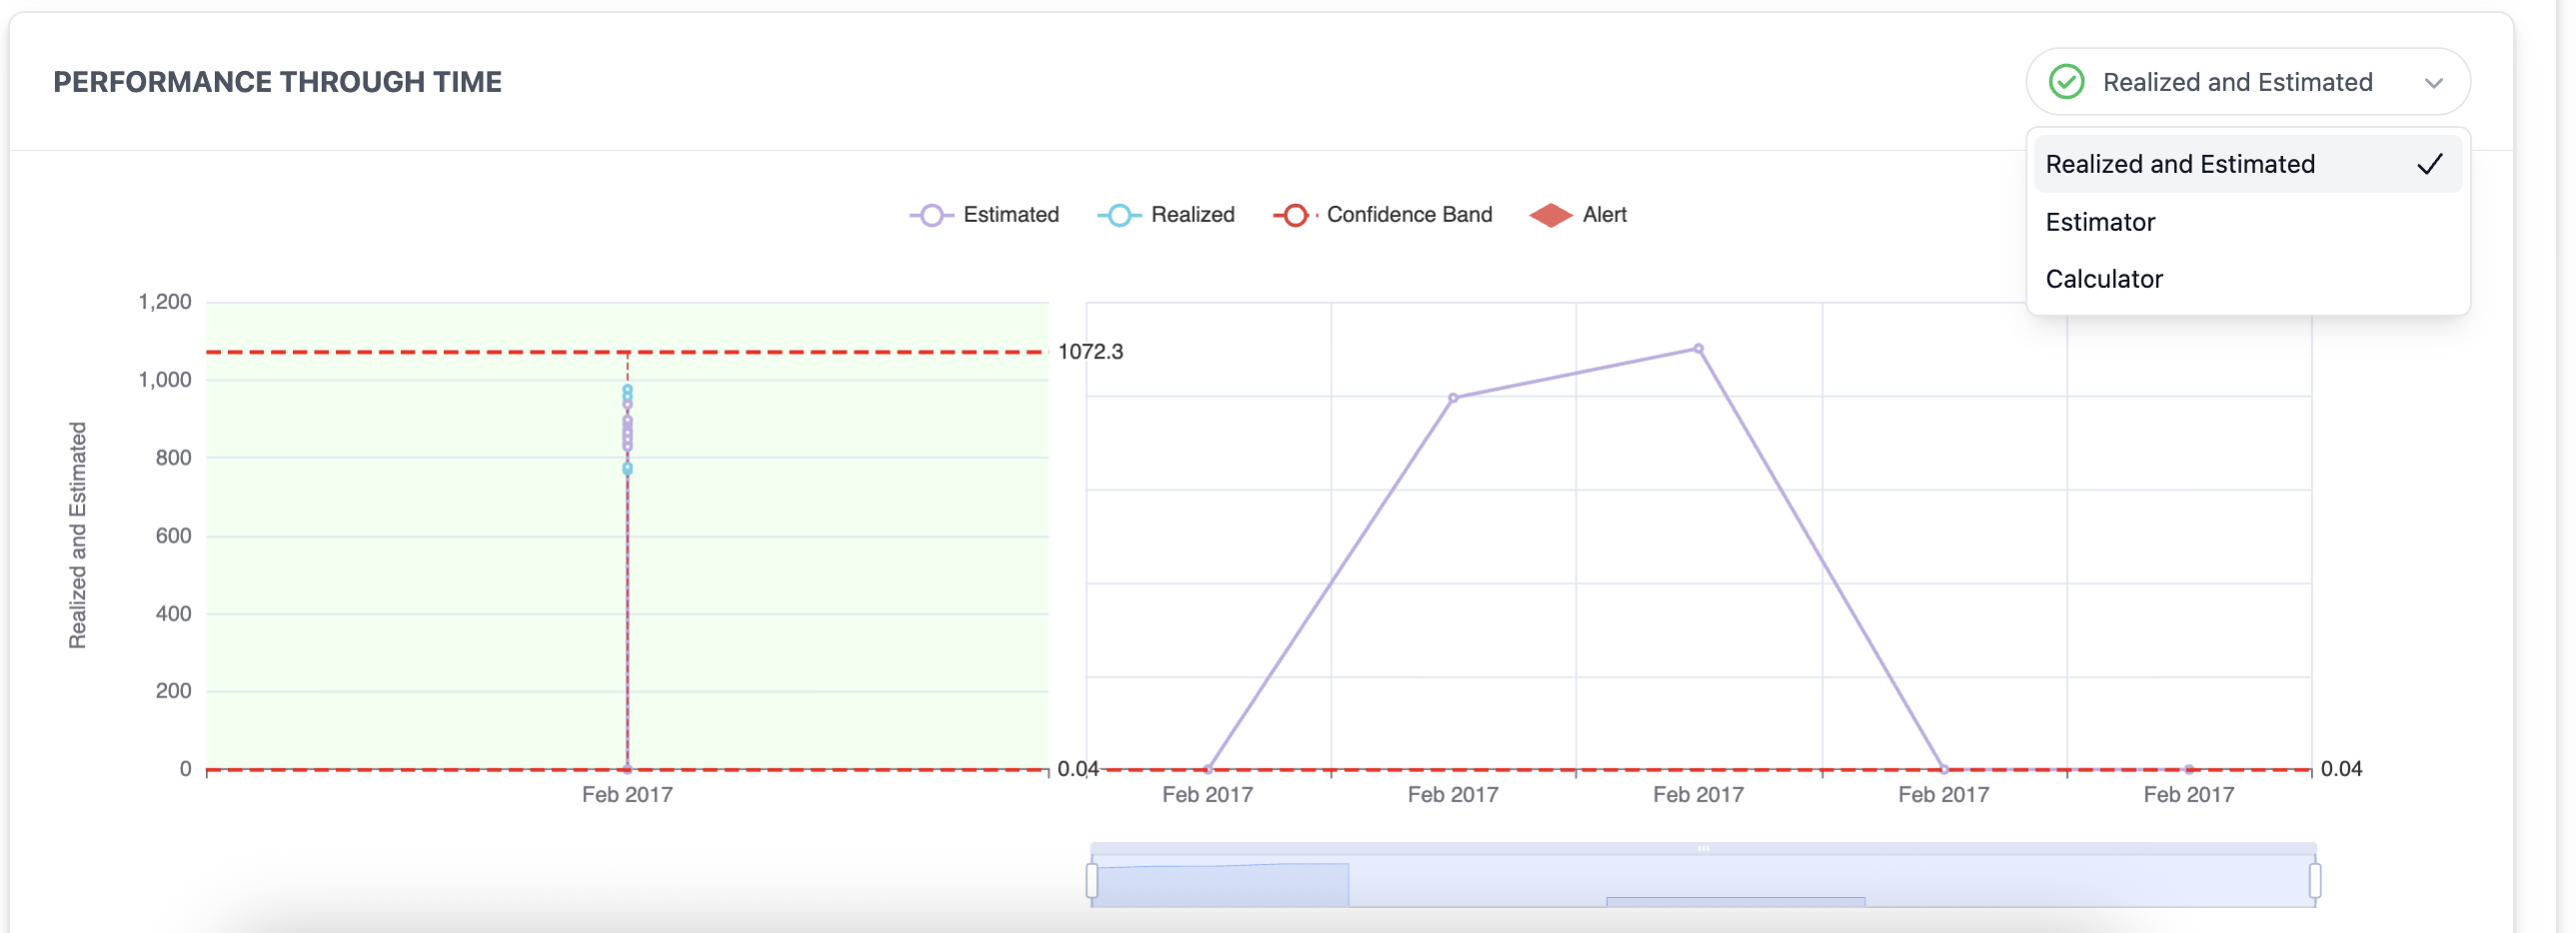Click the grip handle atop the range slider
This screenshot has height=933, width=2576.
coord(1703,848)
